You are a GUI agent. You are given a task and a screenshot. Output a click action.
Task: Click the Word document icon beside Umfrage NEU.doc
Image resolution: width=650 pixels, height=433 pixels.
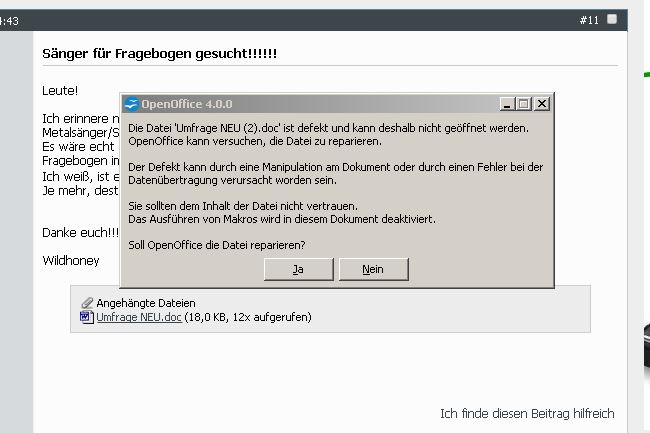tap(87, 317)
